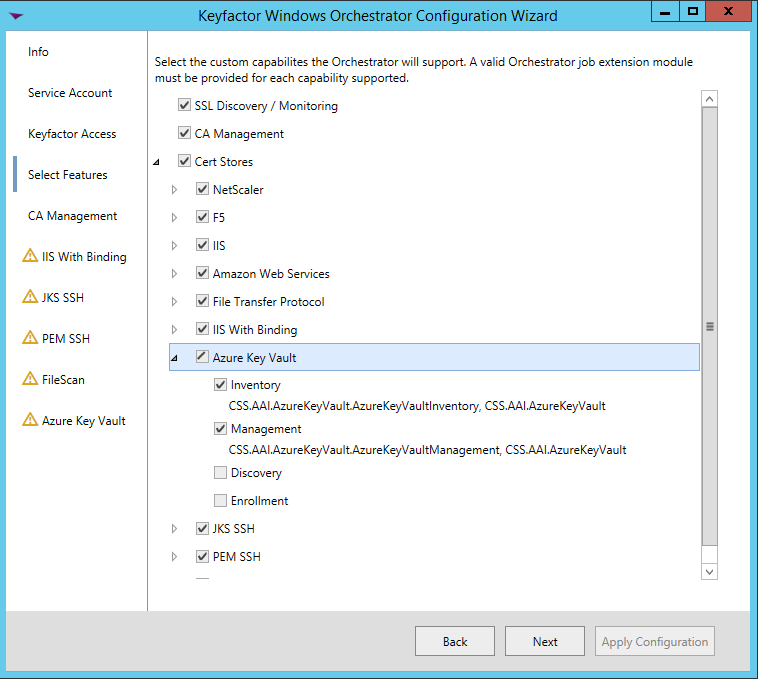Expand the PEM SSH tree node
The height and width of the screenshot is (679, 758).
(x=175, y=557)
